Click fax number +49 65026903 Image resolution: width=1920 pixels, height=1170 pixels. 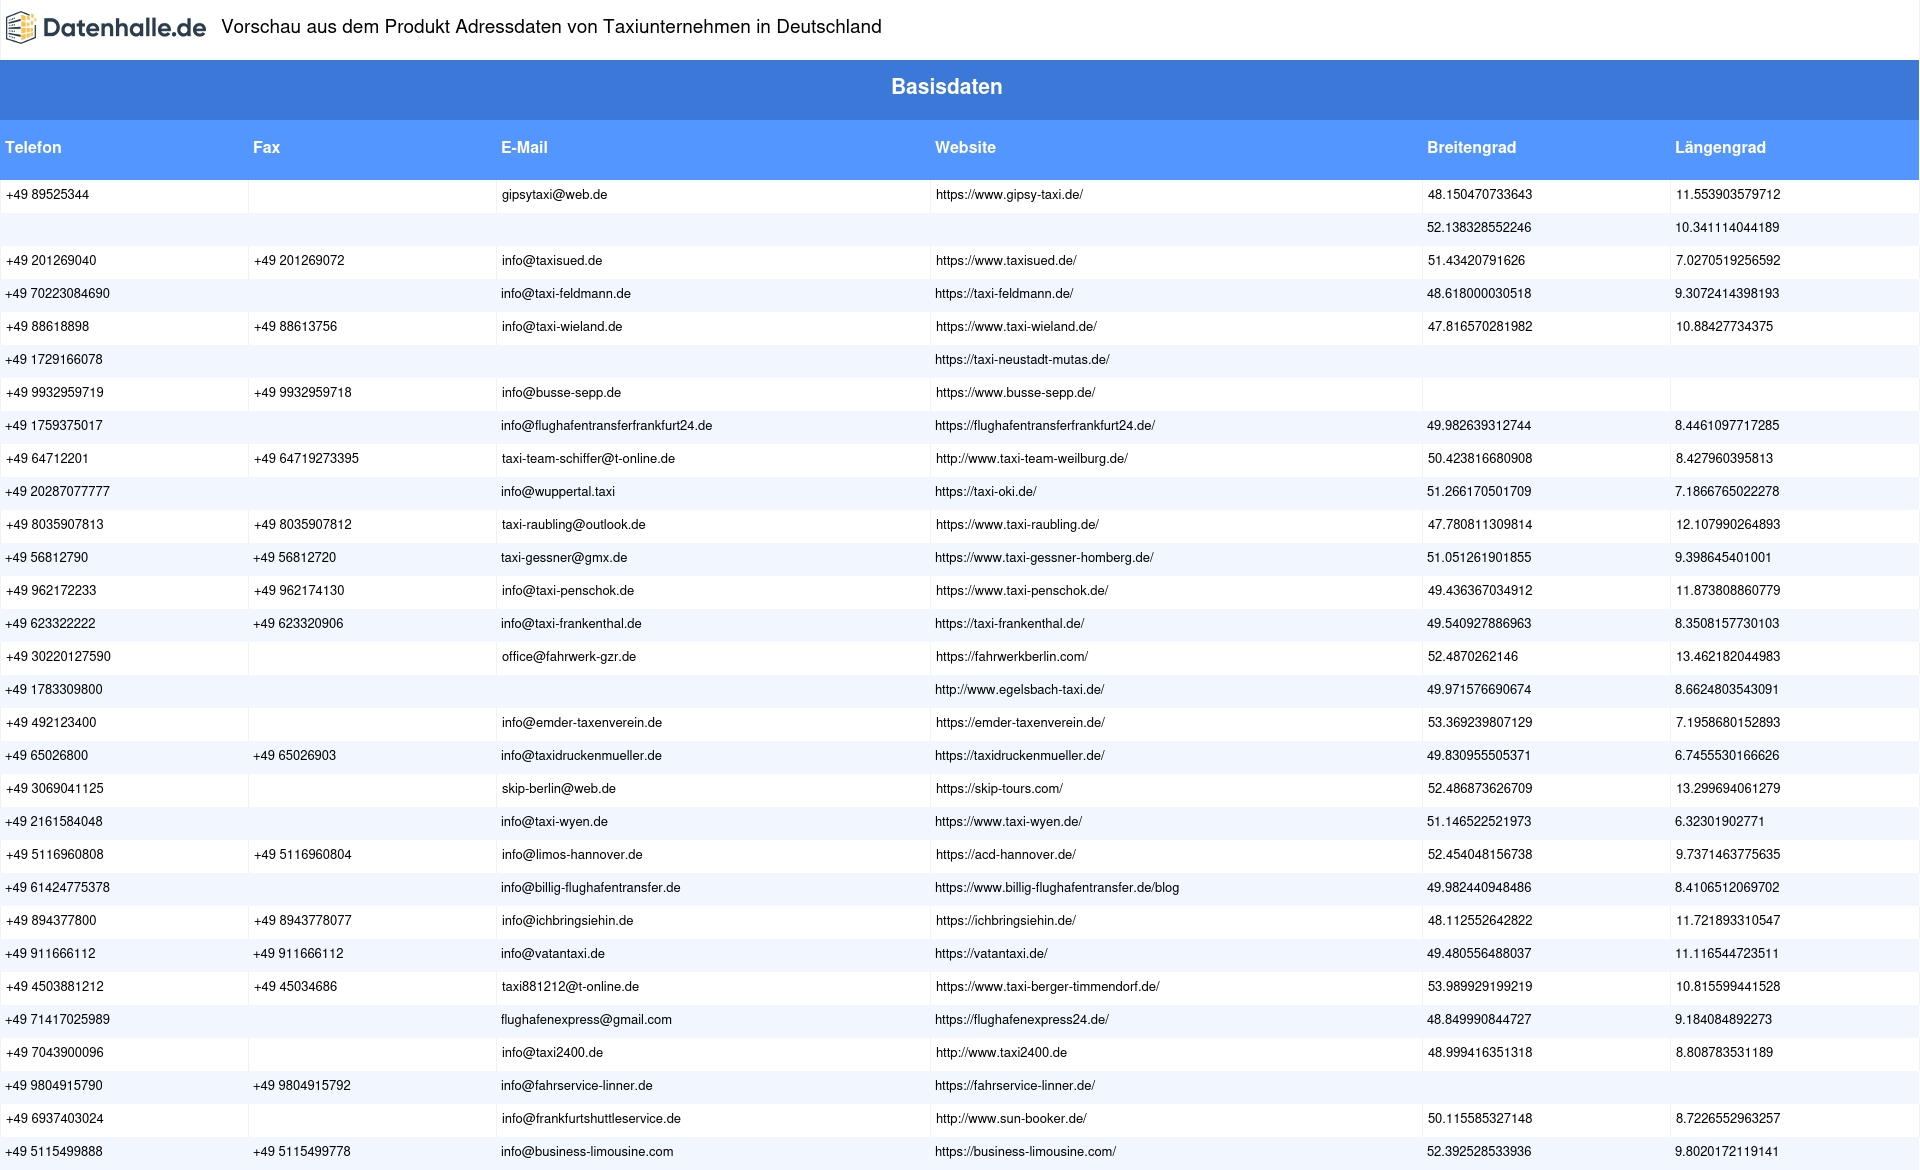pos(294,756)
